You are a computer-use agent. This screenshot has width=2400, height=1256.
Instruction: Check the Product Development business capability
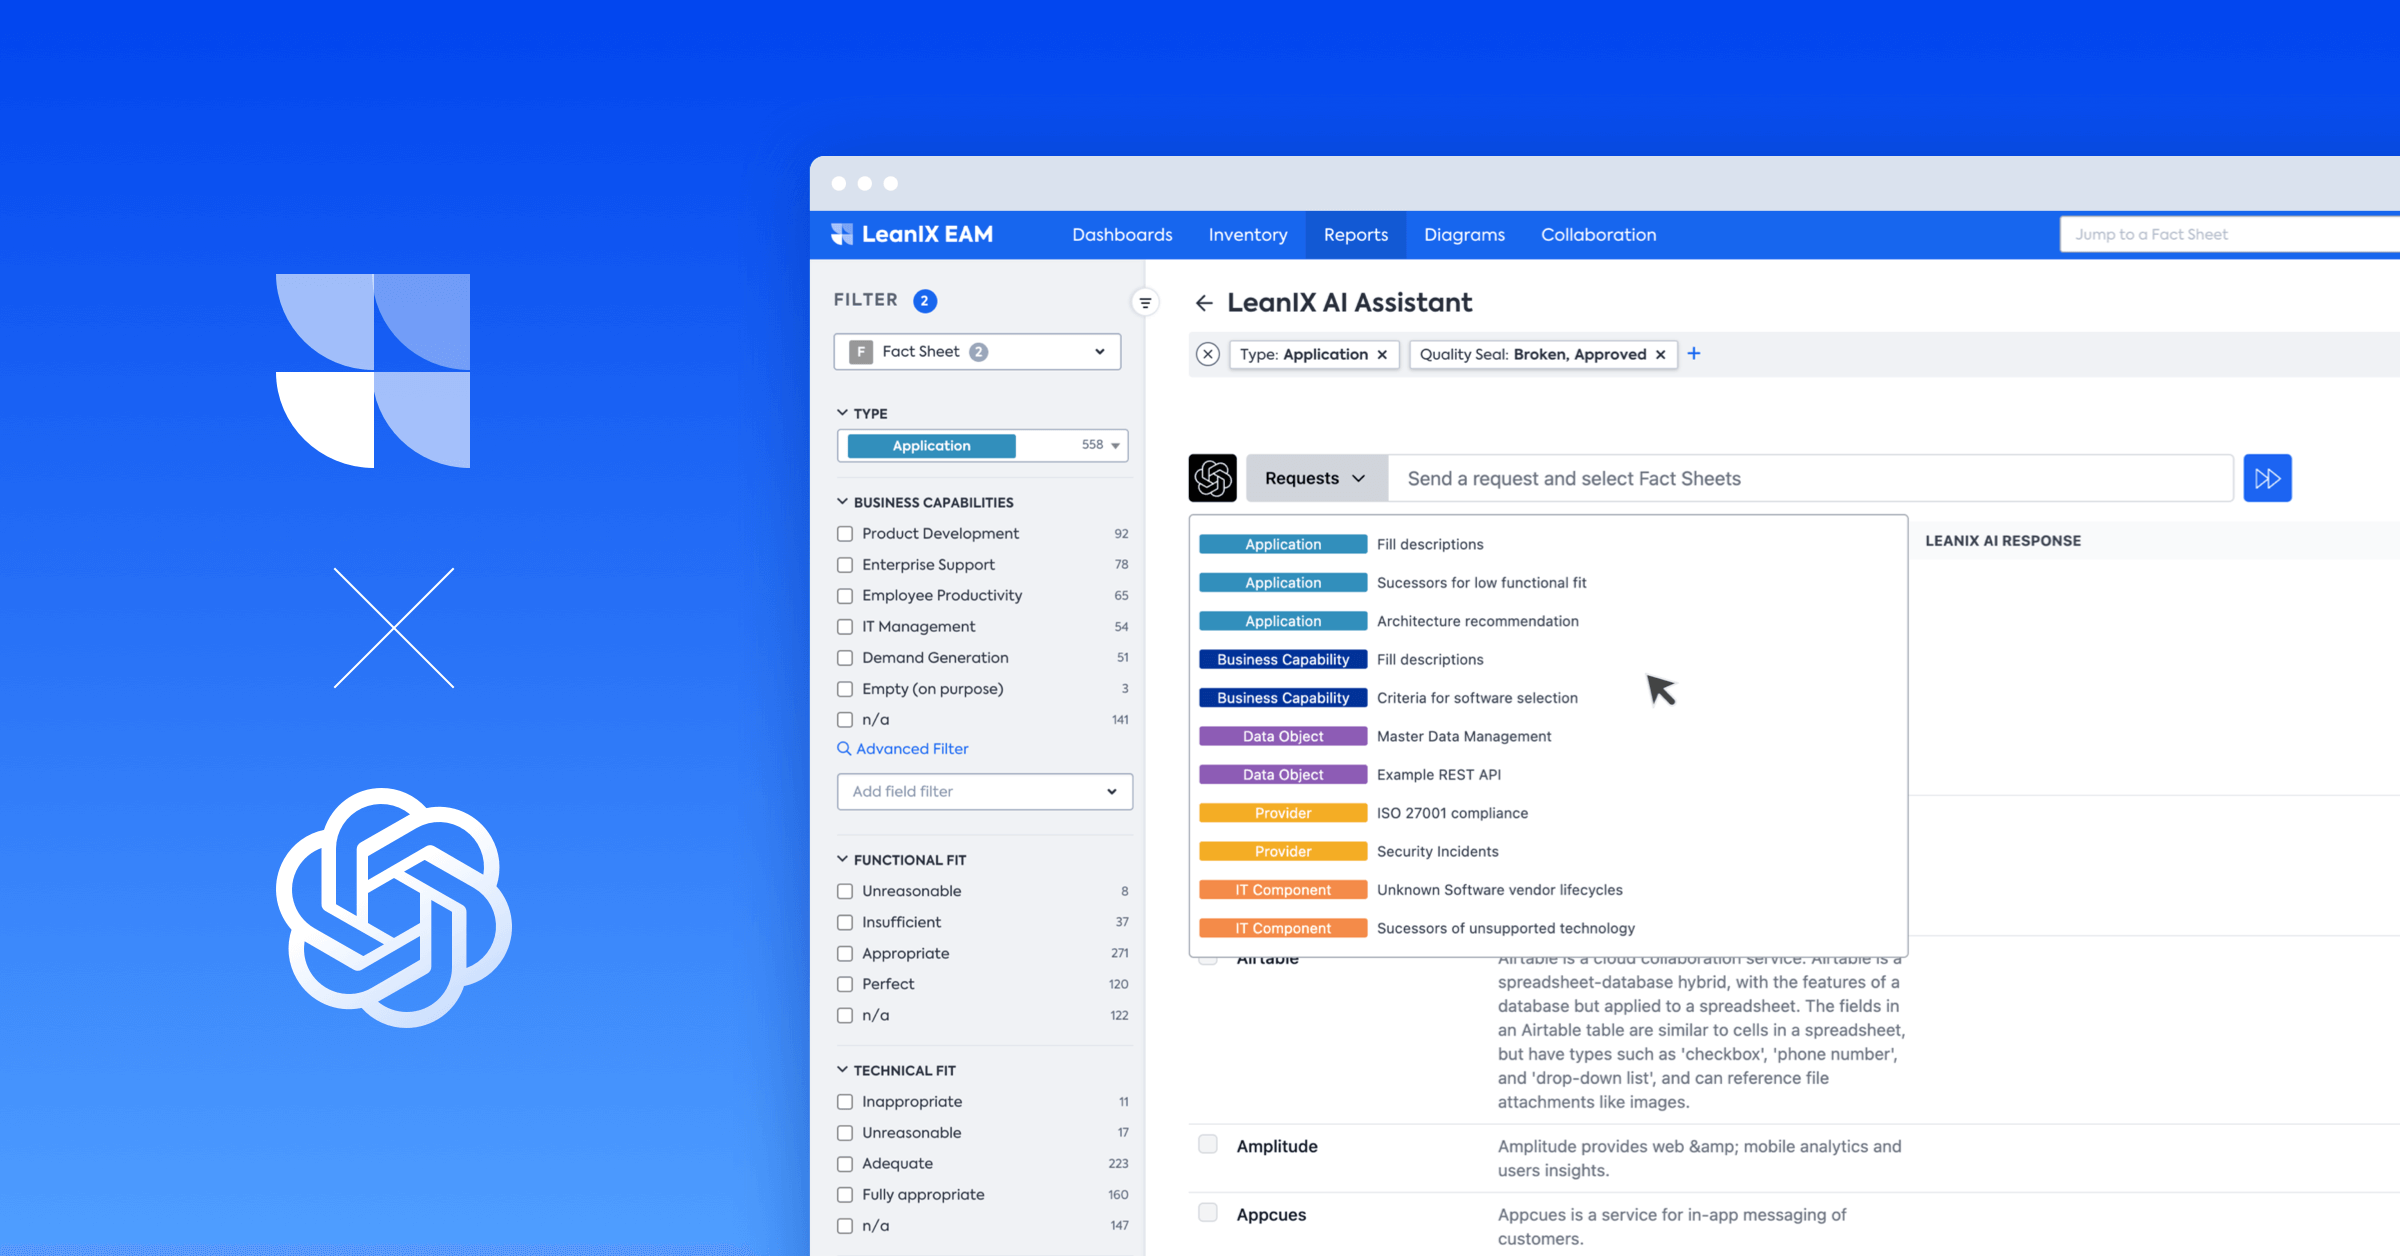(845, 533)
